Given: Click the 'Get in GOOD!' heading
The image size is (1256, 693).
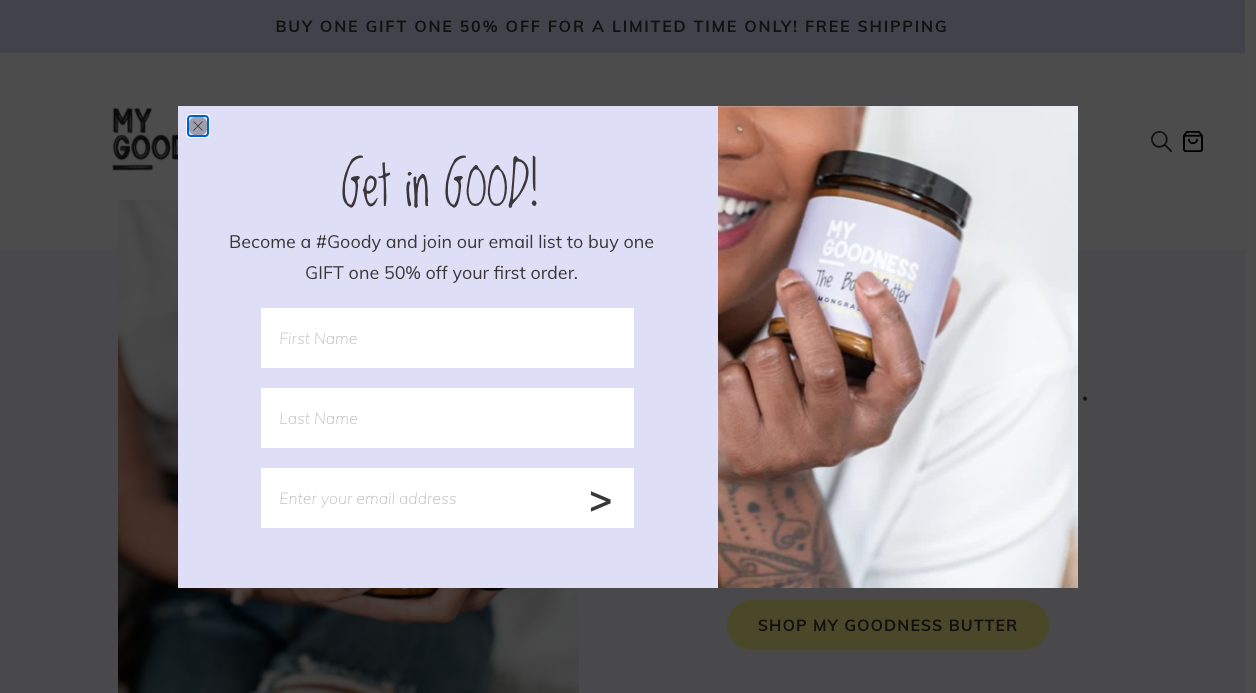Looking at the screenshot, I should coord(440,184).
